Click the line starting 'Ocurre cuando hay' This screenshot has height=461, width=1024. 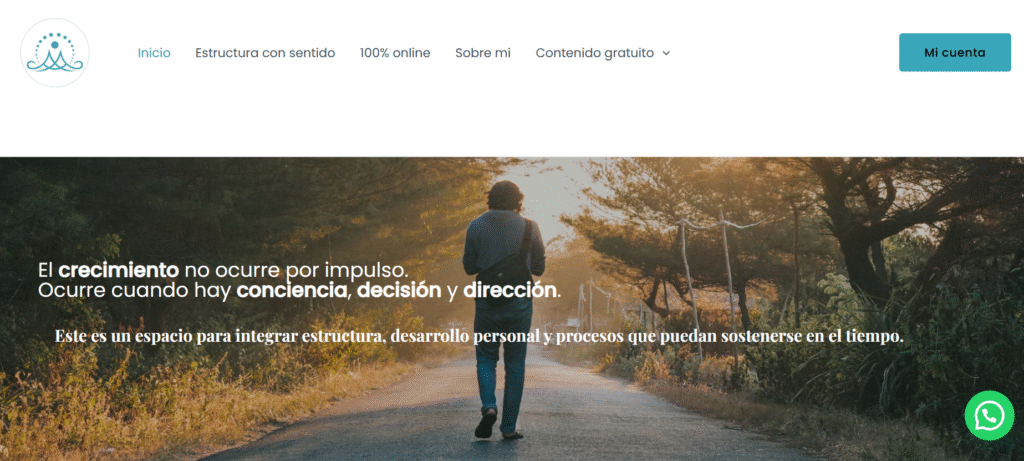point(299,291)
